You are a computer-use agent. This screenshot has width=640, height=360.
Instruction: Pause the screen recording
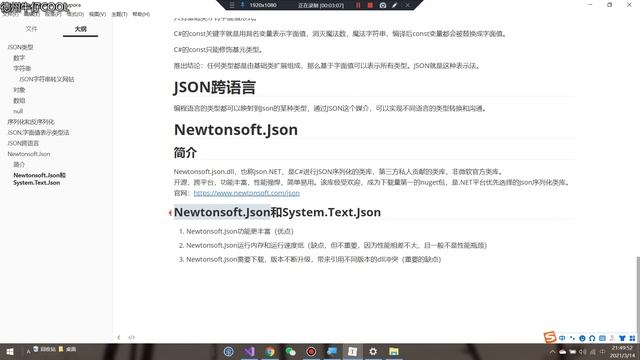coord(358,5)
